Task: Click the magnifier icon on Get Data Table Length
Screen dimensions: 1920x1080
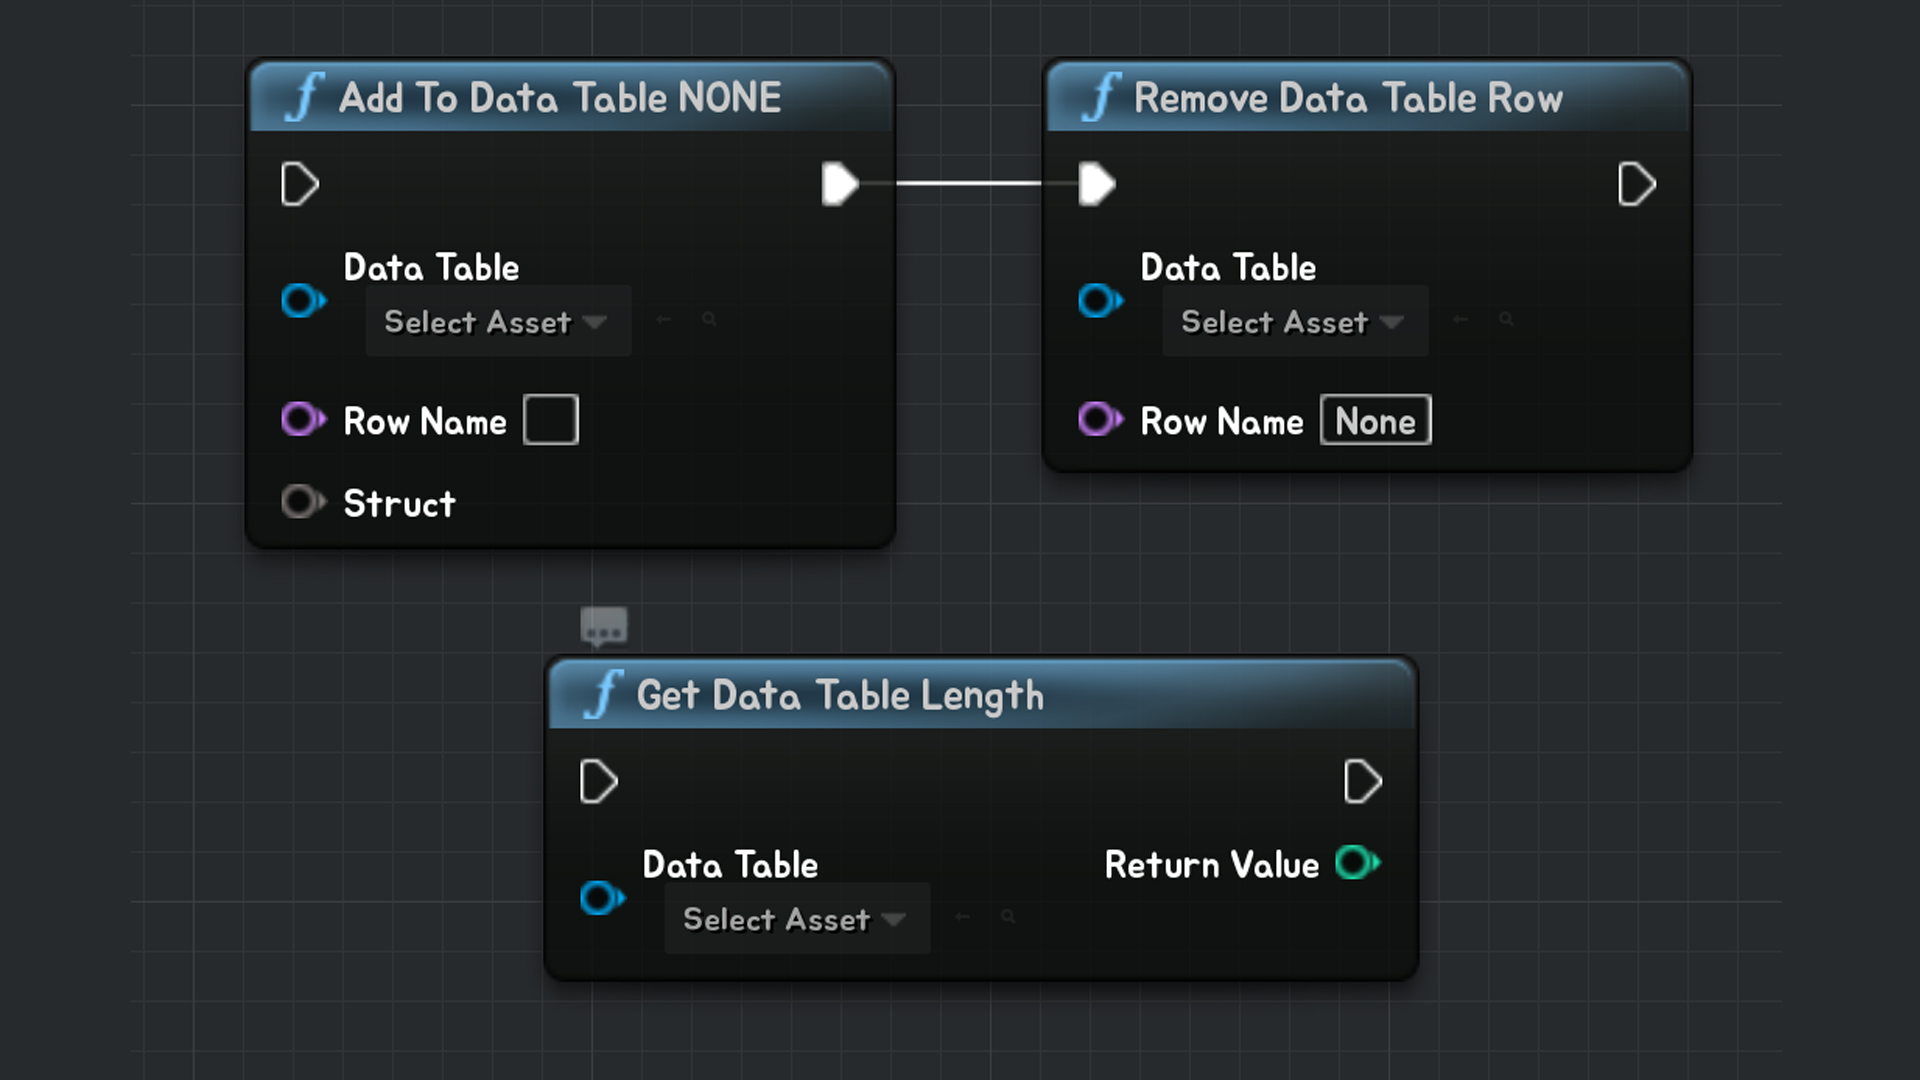Action: pos(1008,916)
